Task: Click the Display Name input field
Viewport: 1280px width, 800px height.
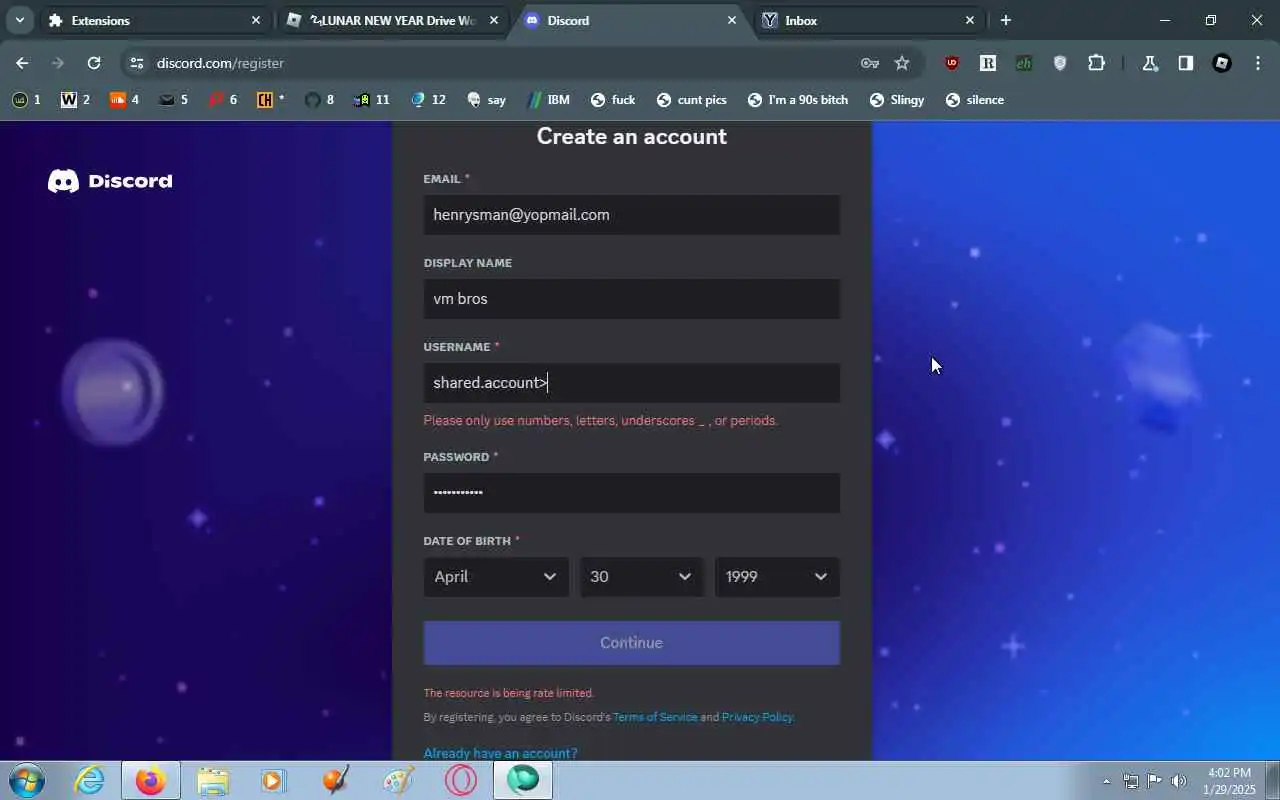Action: tap(631, 299)
